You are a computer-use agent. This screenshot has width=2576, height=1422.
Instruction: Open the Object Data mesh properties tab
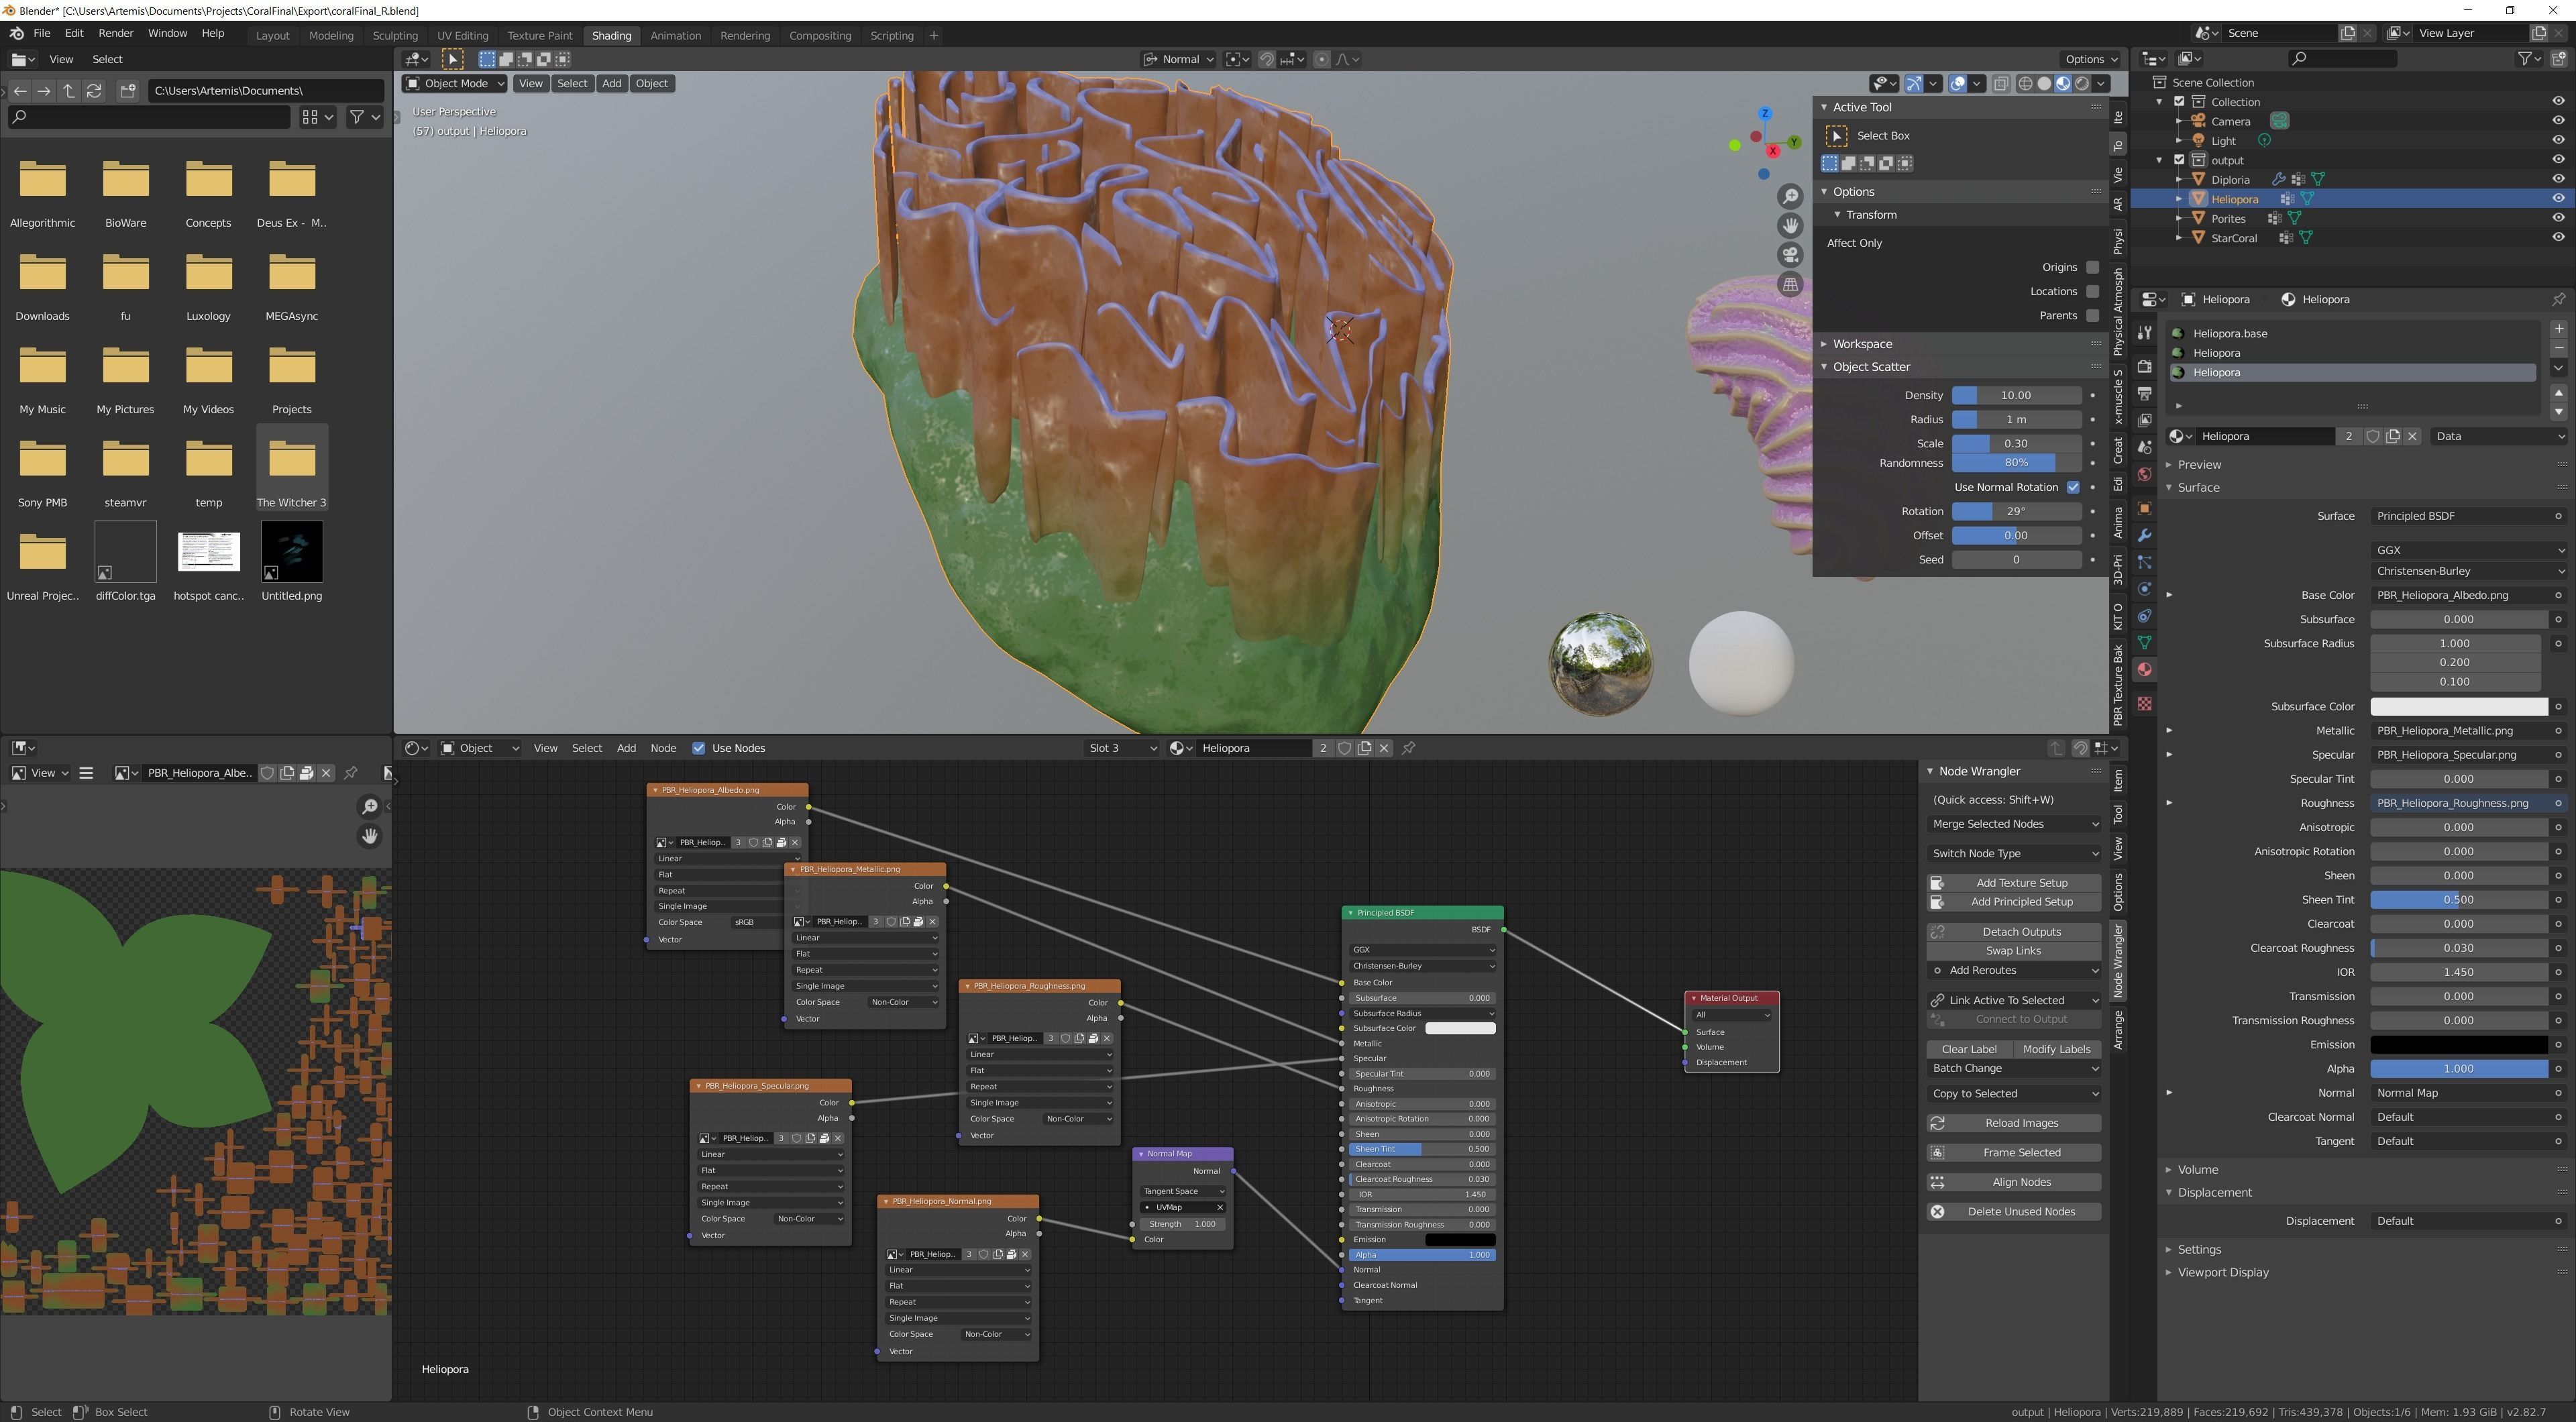(2144, 643)
